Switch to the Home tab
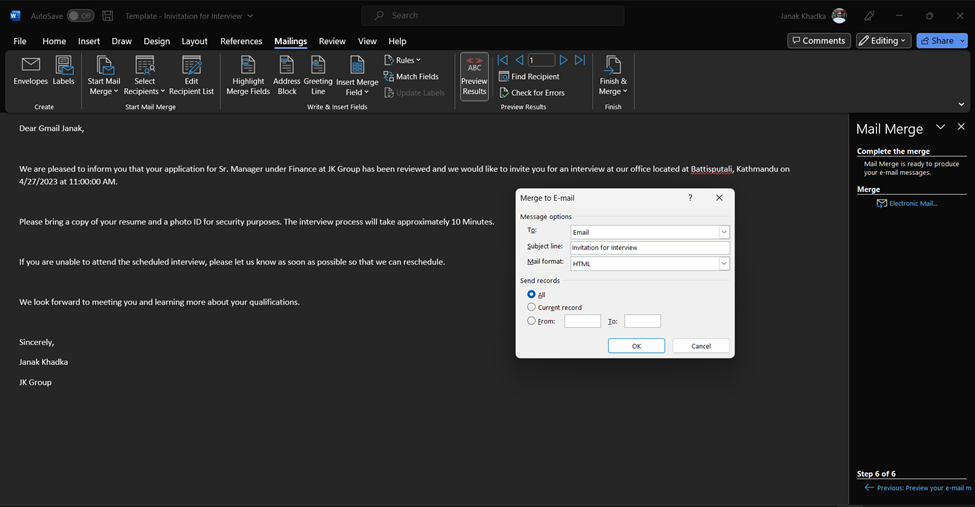This screenshot has width=975, height=507. pos(54,41)
